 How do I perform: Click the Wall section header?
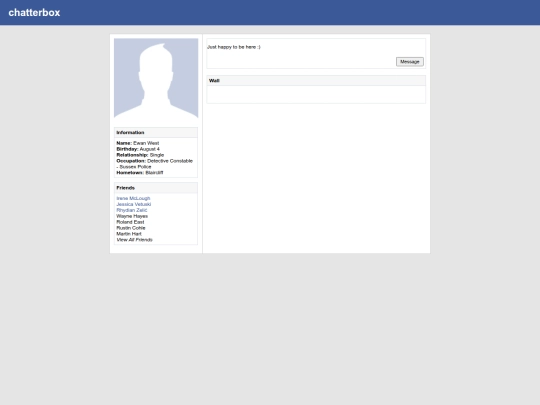[316, 81]
